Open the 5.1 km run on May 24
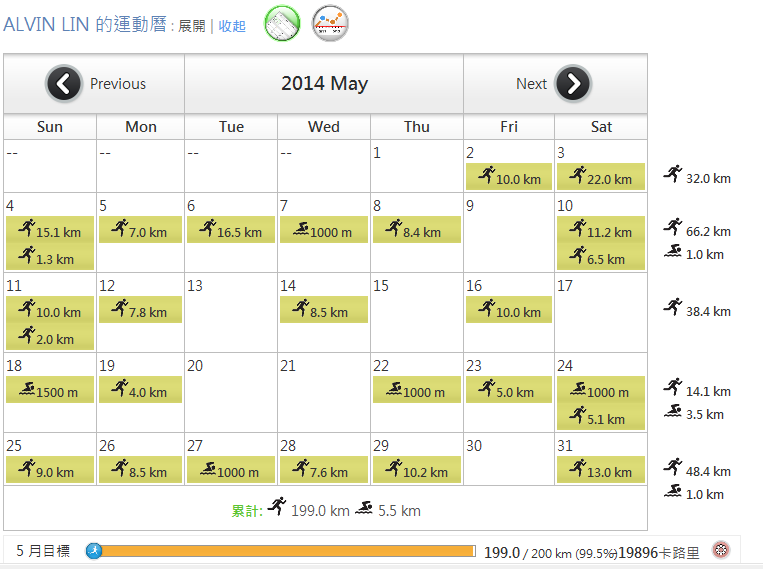Screen dimensions: 763x569 coord(600,418)
